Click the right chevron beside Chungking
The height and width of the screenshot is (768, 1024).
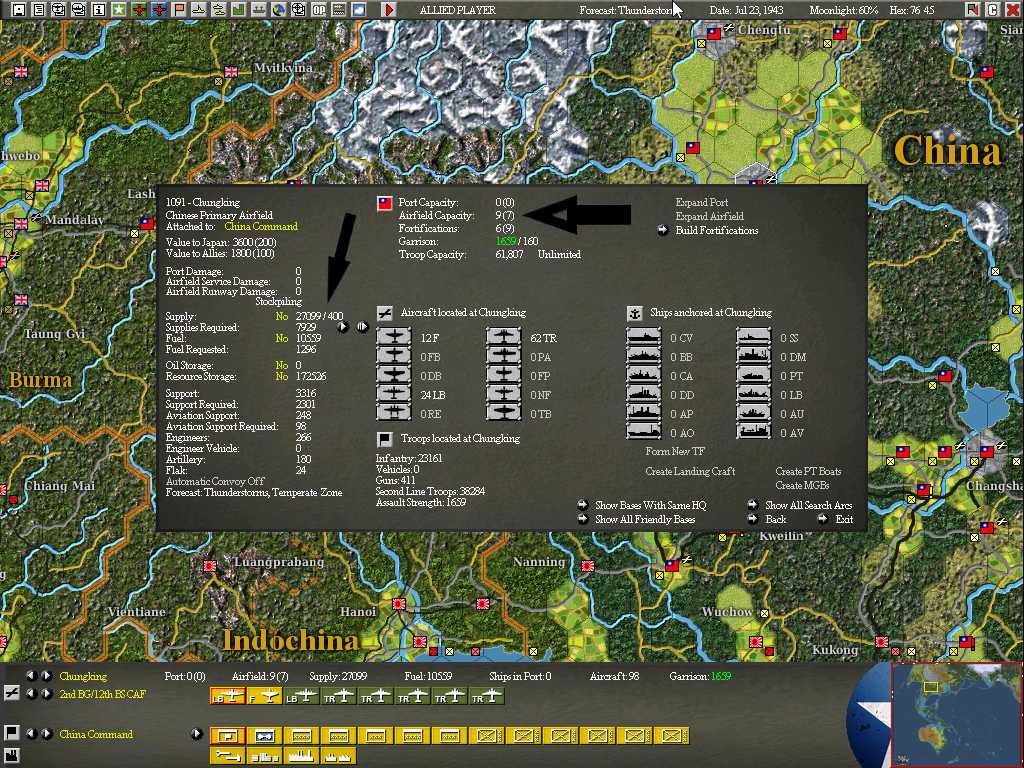(45, 676)
